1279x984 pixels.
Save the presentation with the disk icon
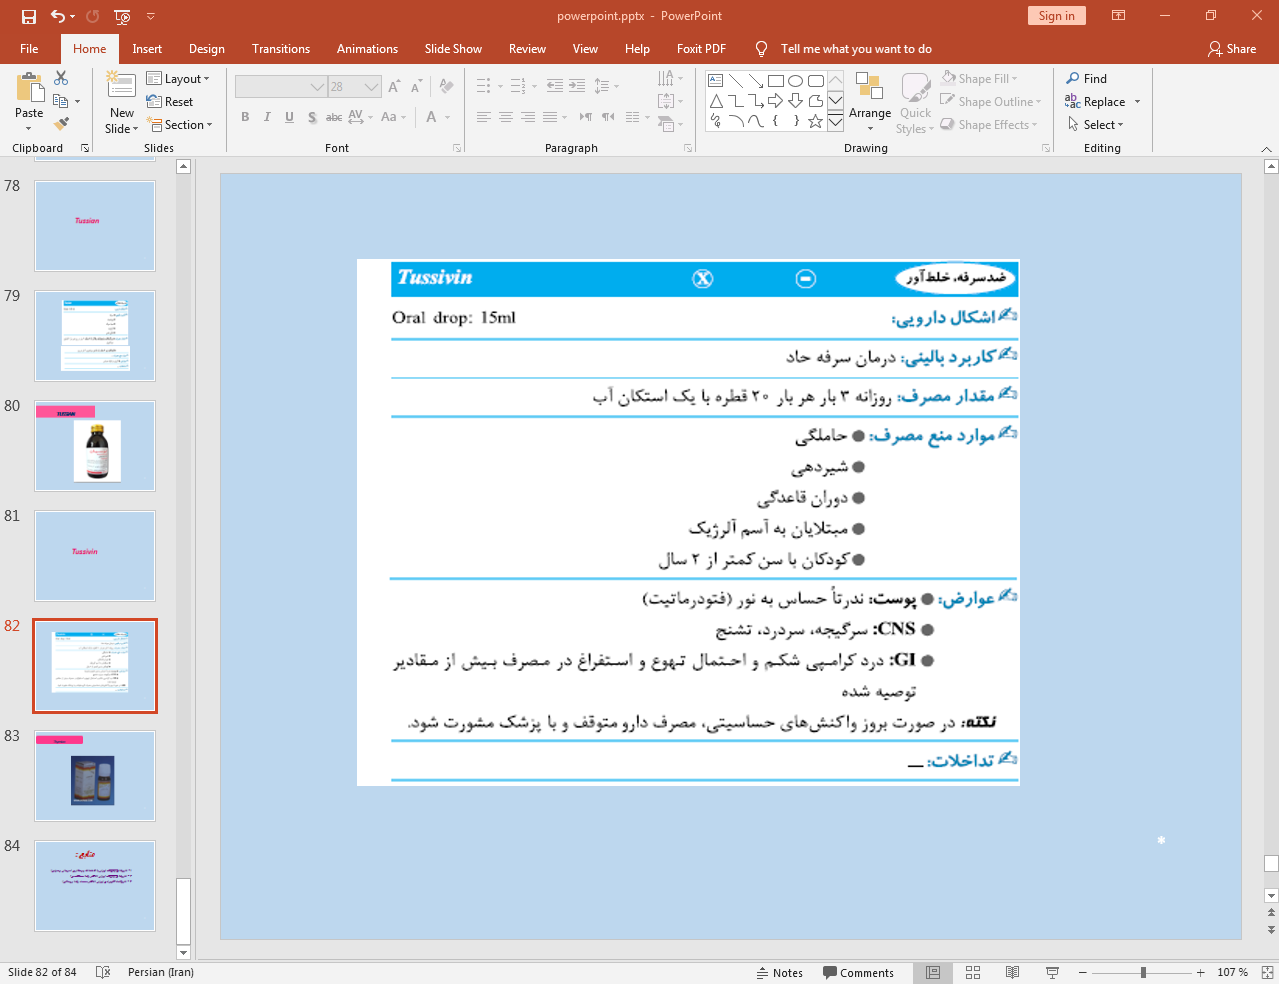coord(28,16)
